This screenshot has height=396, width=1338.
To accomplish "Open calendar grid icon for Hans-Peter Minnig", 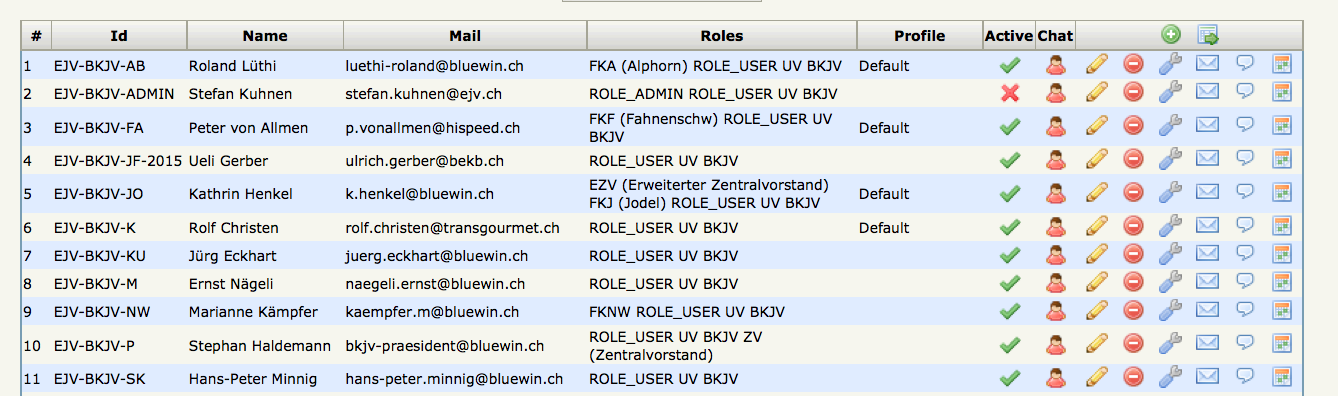I will click(x=1282, y=378).
